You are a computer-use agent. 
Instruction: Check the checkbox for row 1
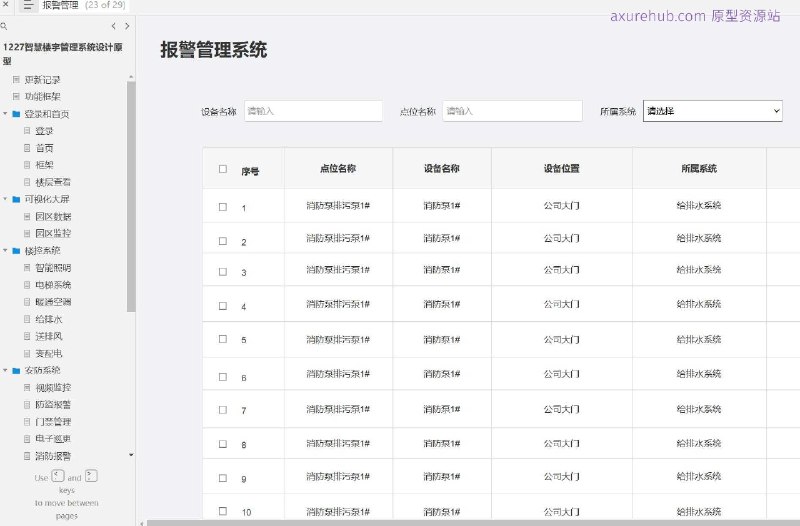click(223, 207)
